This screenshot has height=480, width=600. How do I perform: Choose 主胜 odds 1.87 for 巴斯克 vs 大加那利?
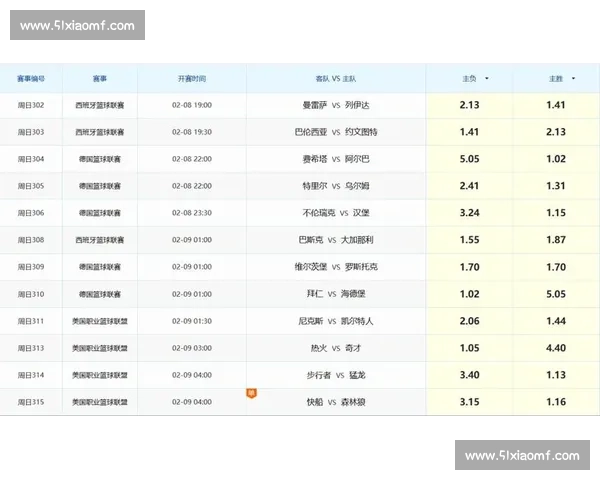click(556, 240)
